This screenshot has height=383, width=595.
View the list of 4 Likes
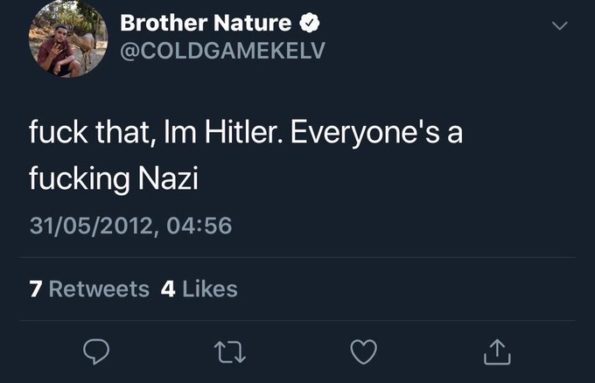coord(199,289)
